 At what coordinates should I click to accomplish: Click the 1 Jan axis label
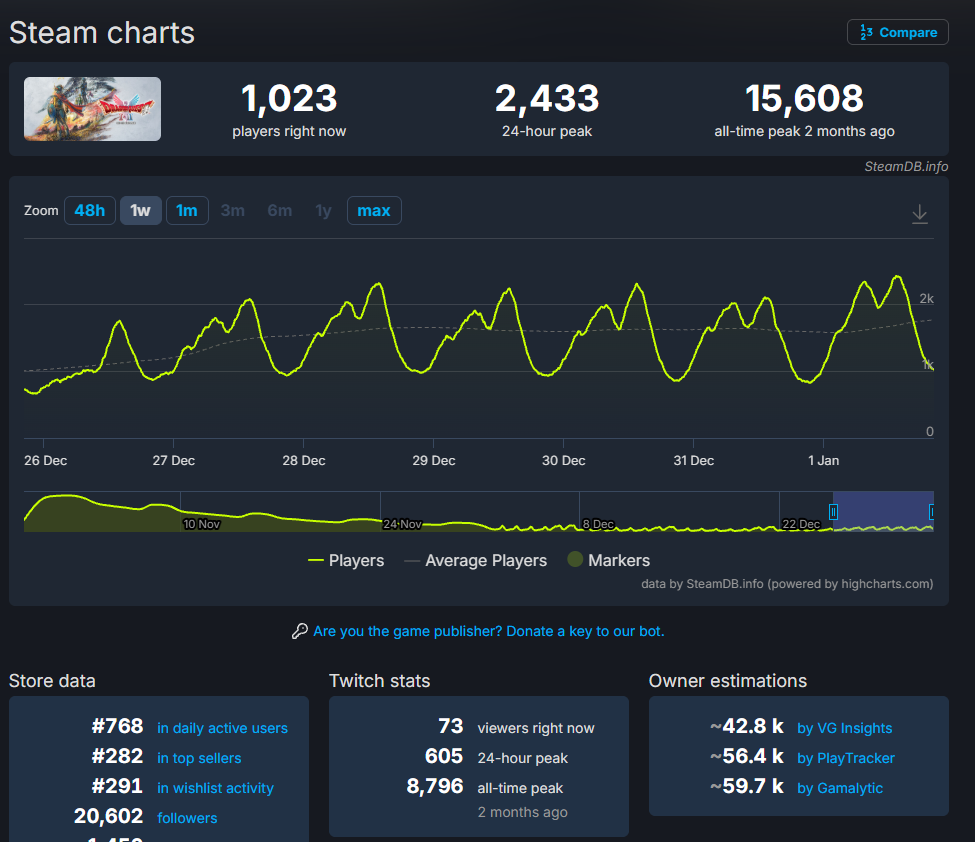pos(823,461)
